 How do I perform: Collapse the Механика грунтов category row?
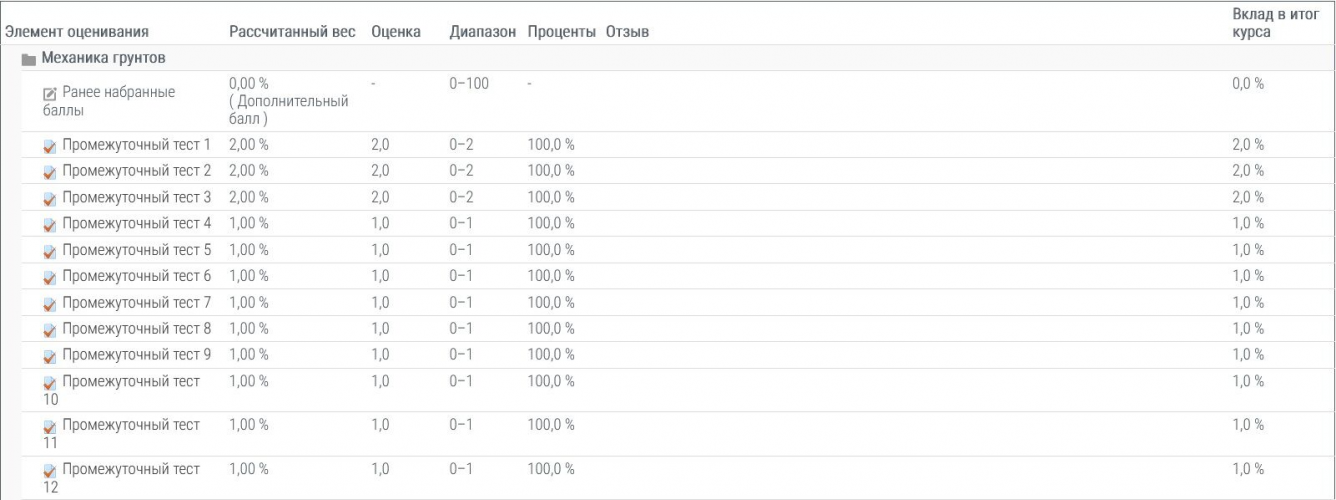(102, 58)
